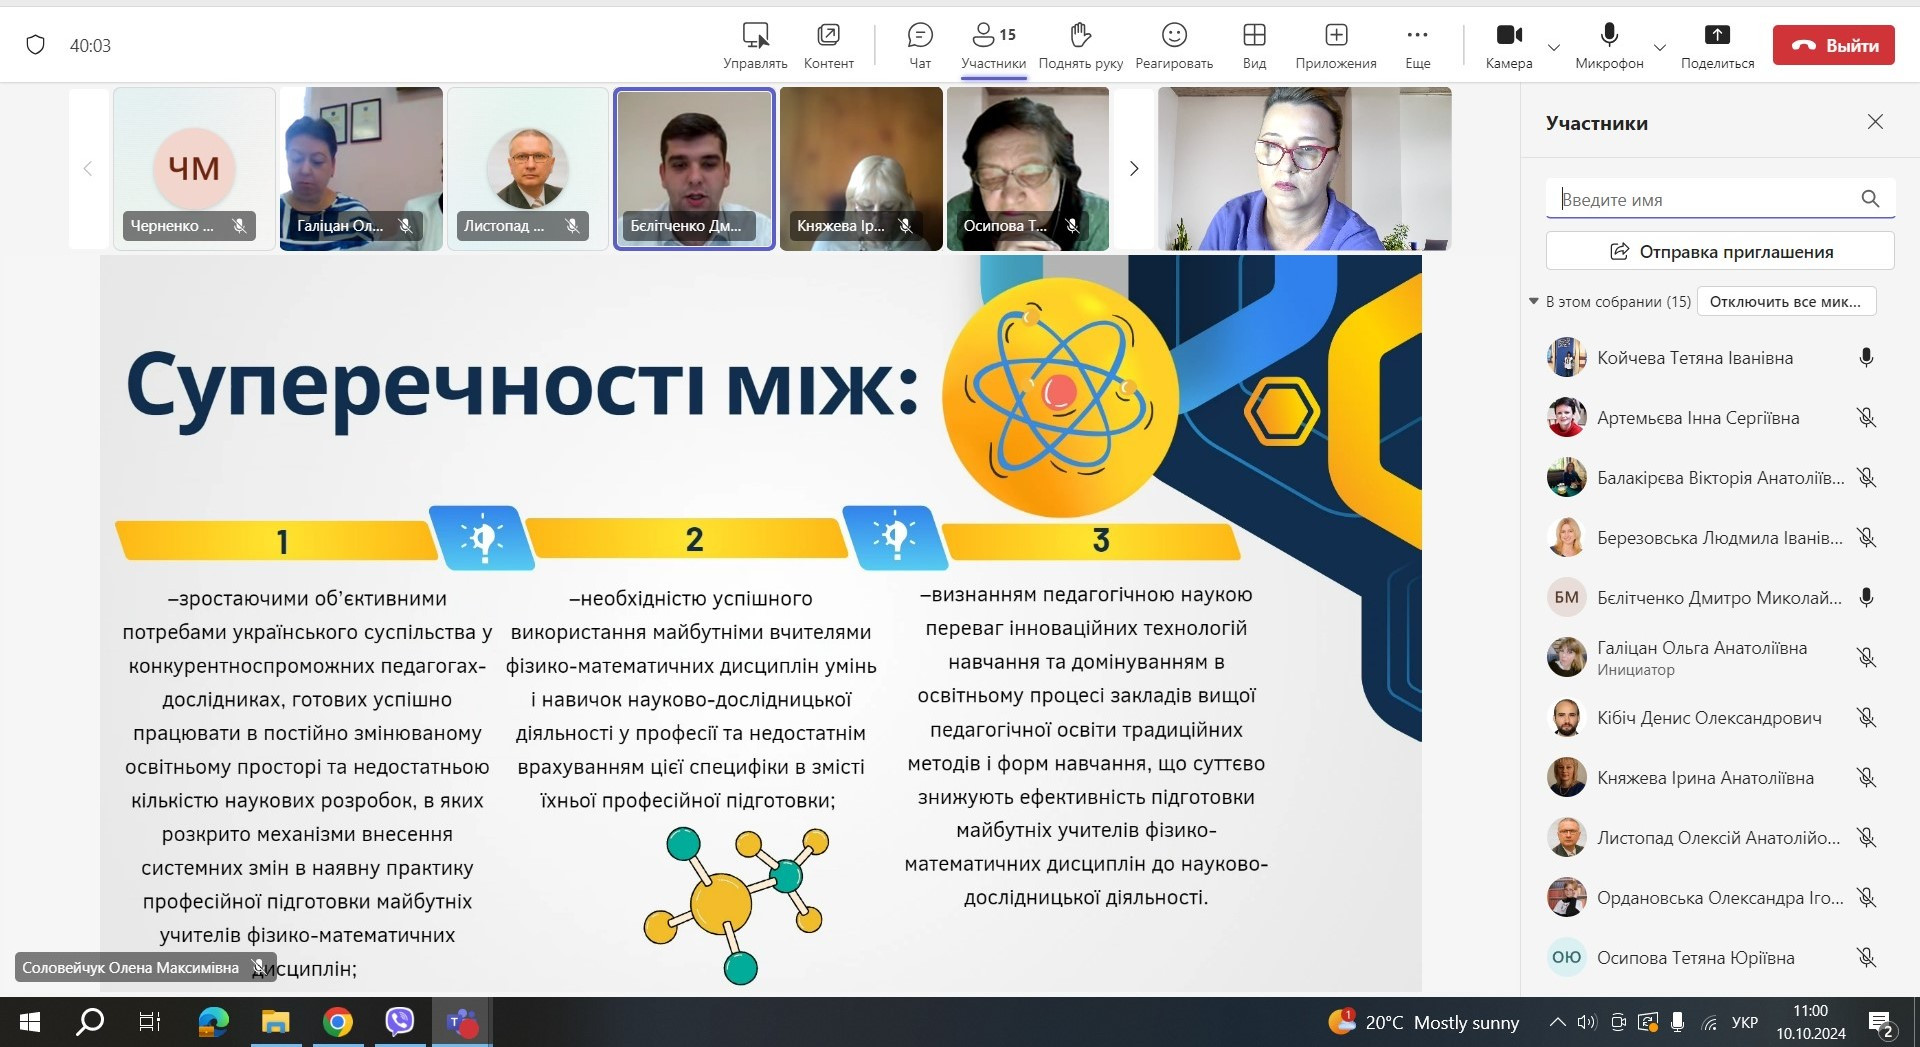The height and width of the screenshot is (1047, 1920).
Task: Click the participant search magnifier icon
Action: click(1870, 199)
